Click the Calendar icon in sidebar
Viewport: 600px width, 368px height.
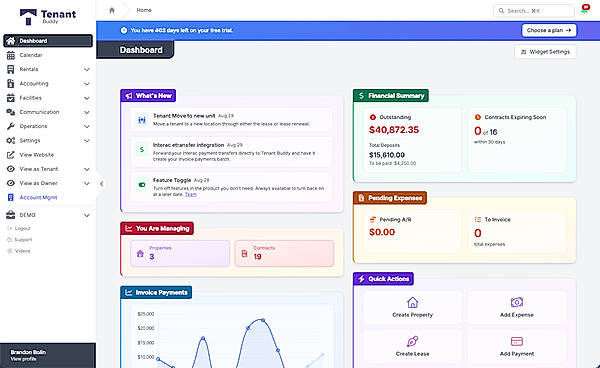click(11, 55)
